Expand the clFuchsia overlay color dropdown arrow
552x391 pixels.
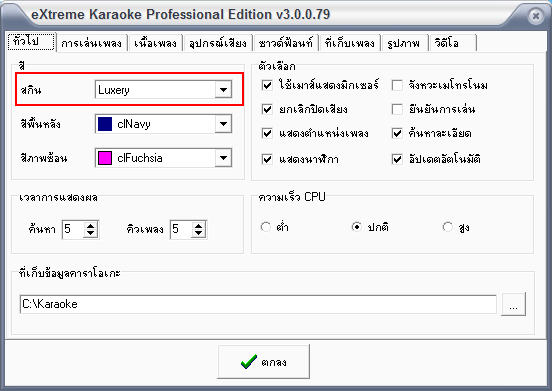coord(223,158)
